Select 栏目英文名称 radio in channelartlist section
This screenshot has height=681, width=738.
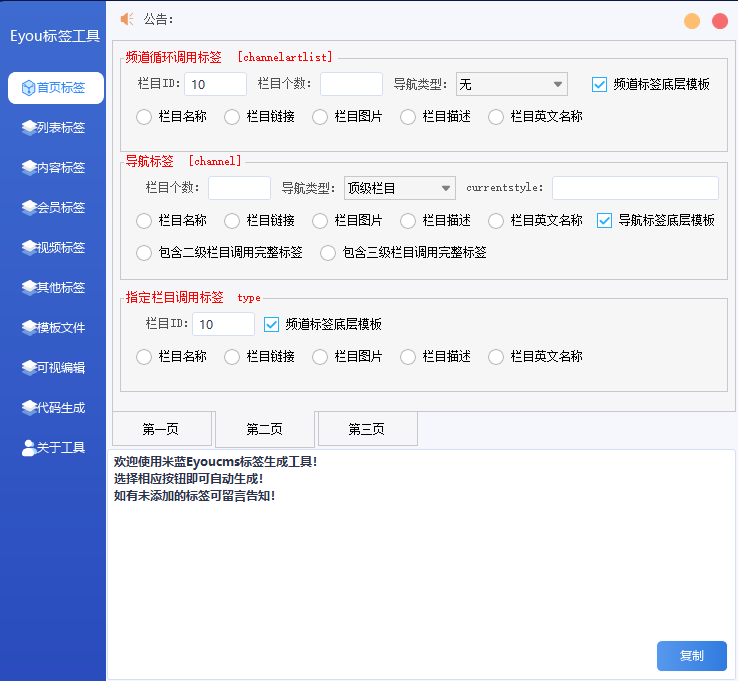(496, 117)
